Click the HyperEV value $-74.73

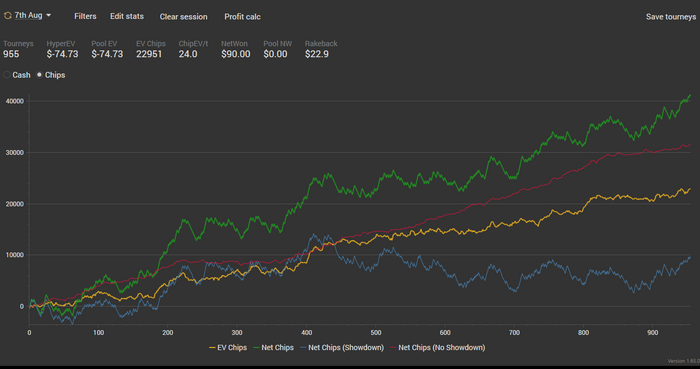pos(62,54)
